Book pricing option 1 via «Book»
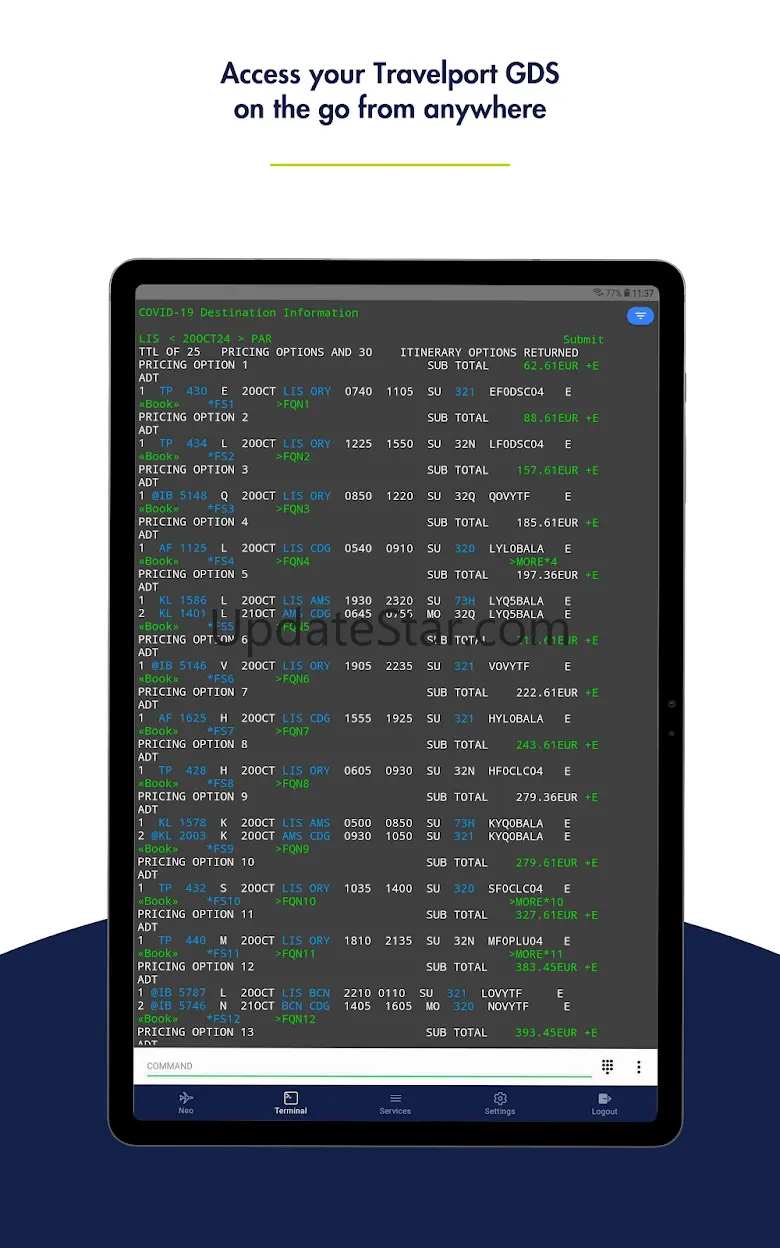 (158, 405)
